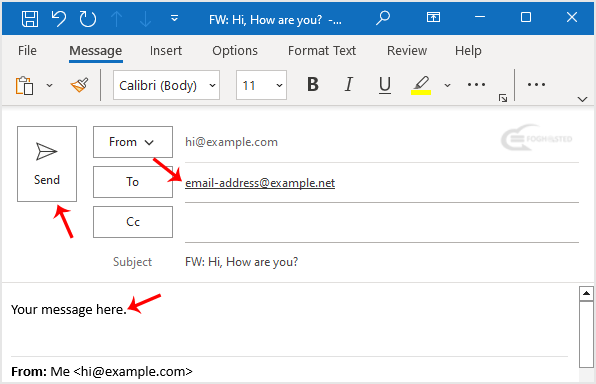Screen dimensions: 596x384
Task: Switch to the Insert tab
Action: tap(166, 51)
